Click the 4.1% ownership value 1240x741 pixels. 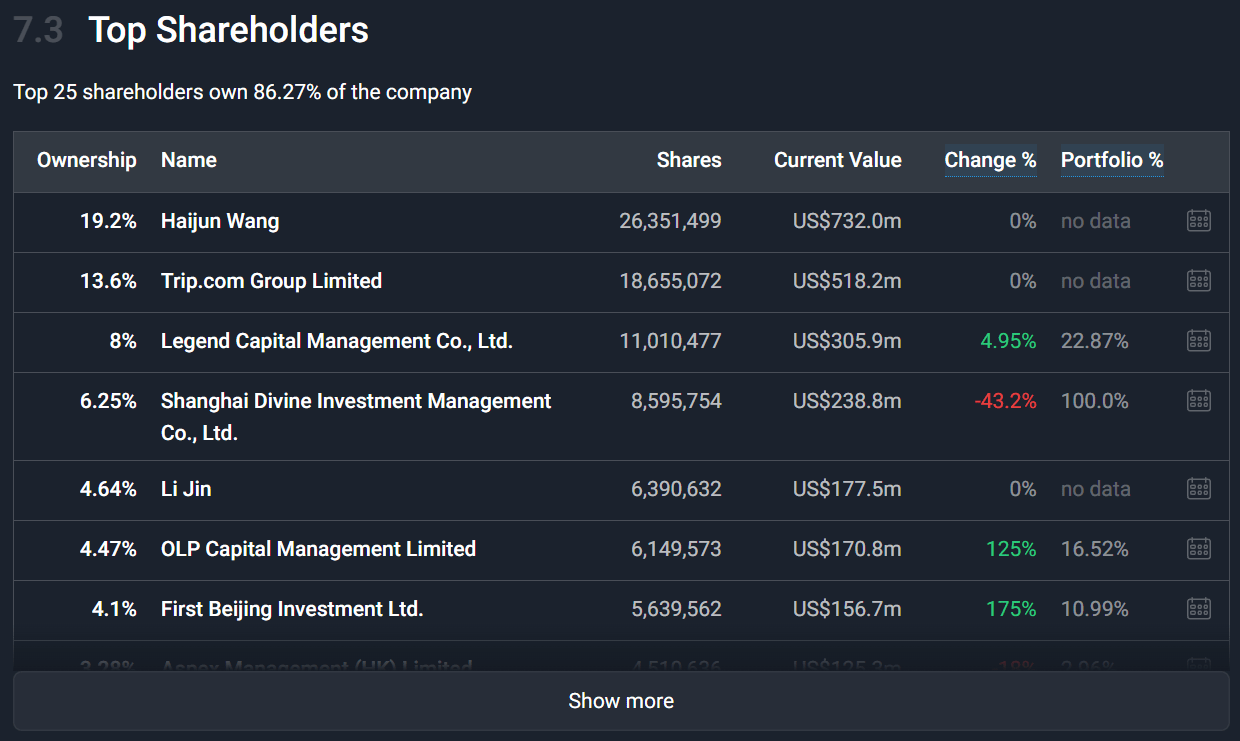point(114,609)
